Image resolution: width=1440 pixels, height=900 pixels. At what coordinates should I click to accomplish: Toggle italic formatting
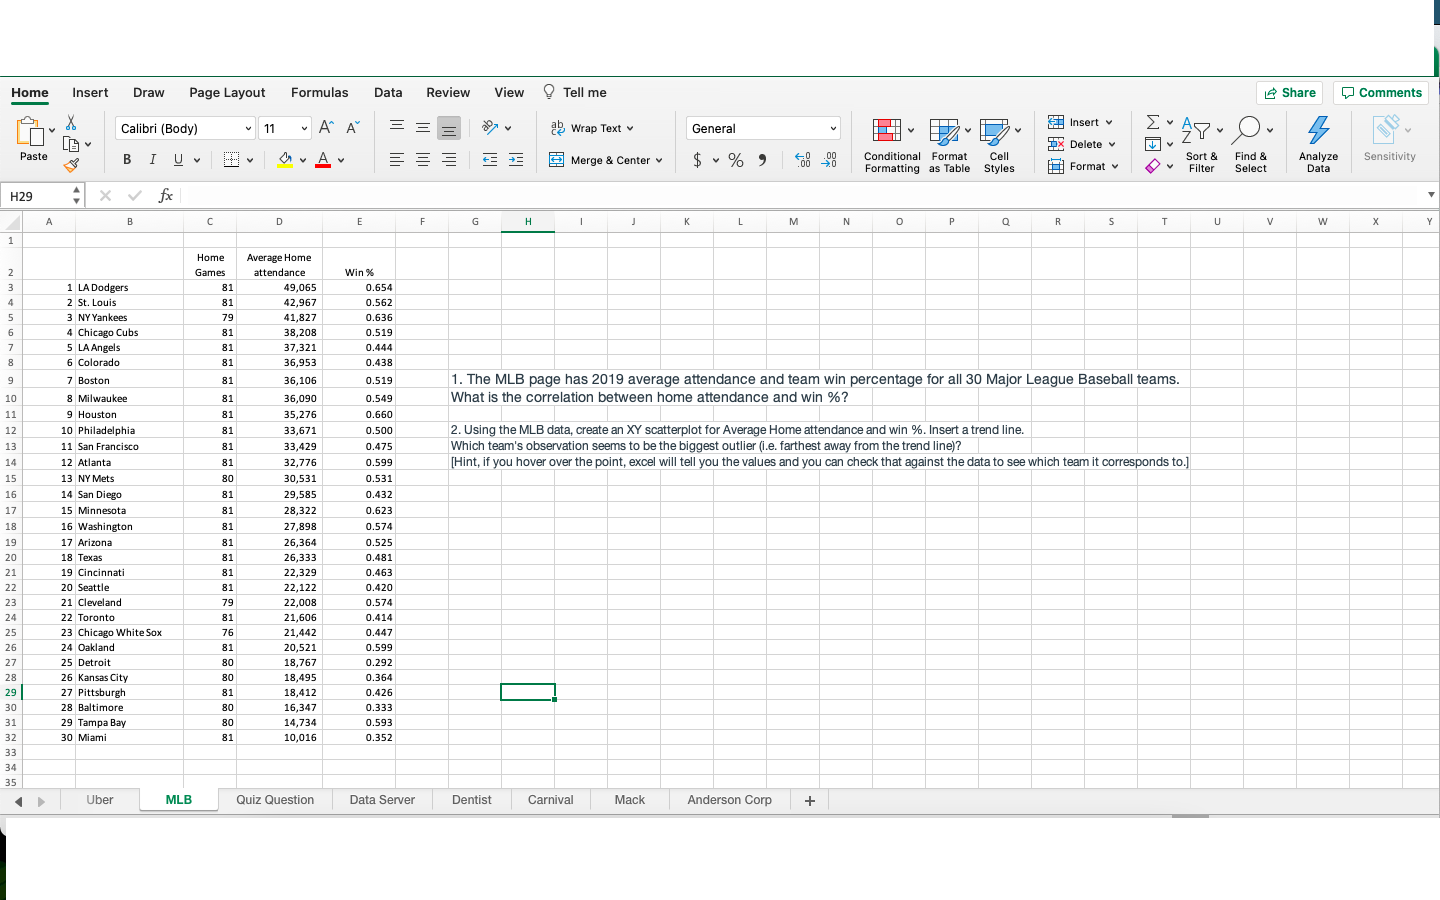point(152,159)
